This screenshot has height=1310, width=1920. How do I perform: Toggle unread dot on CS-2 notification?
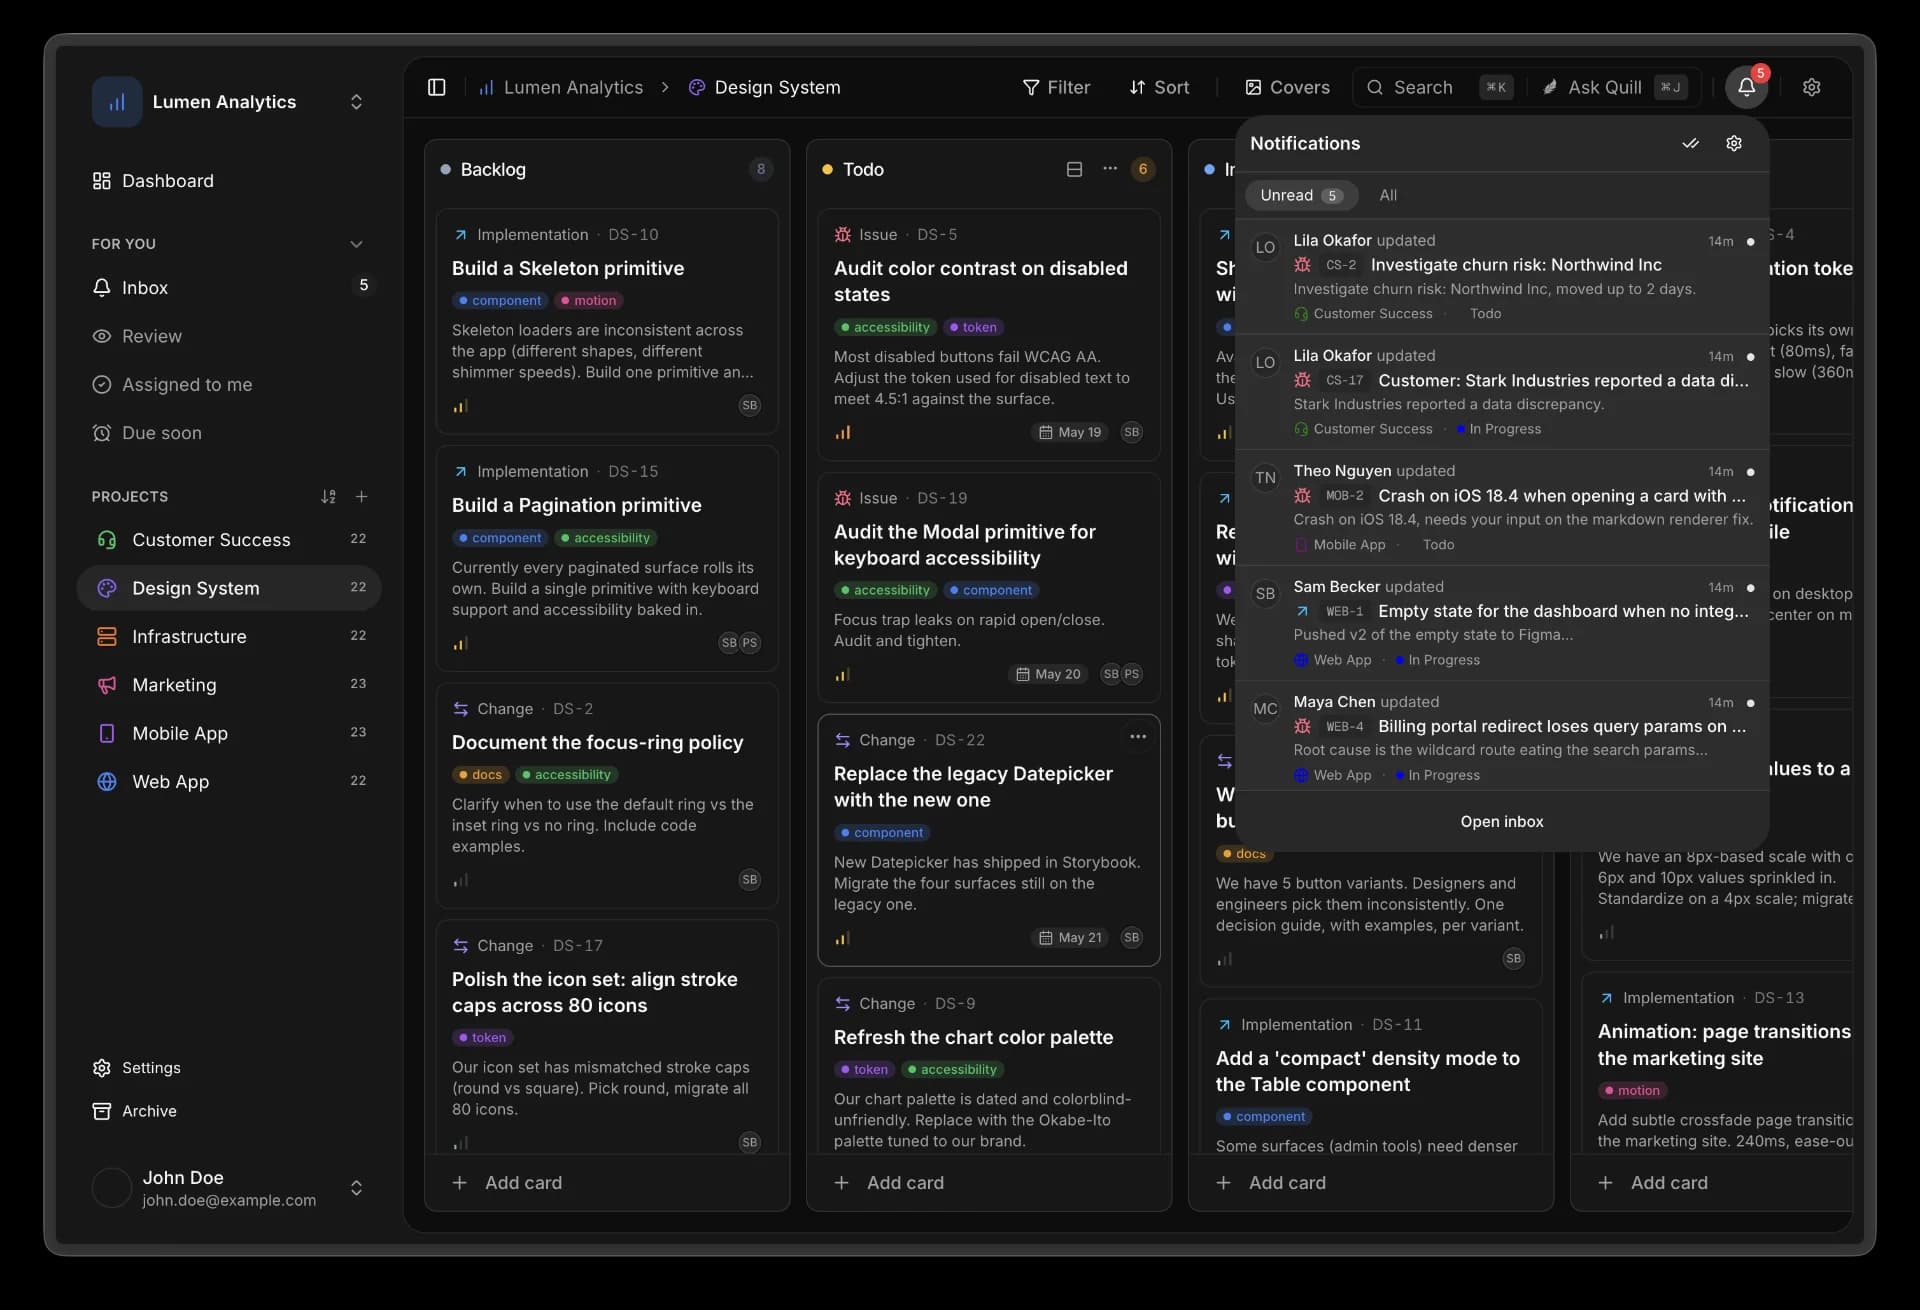tap(1750, 241)
